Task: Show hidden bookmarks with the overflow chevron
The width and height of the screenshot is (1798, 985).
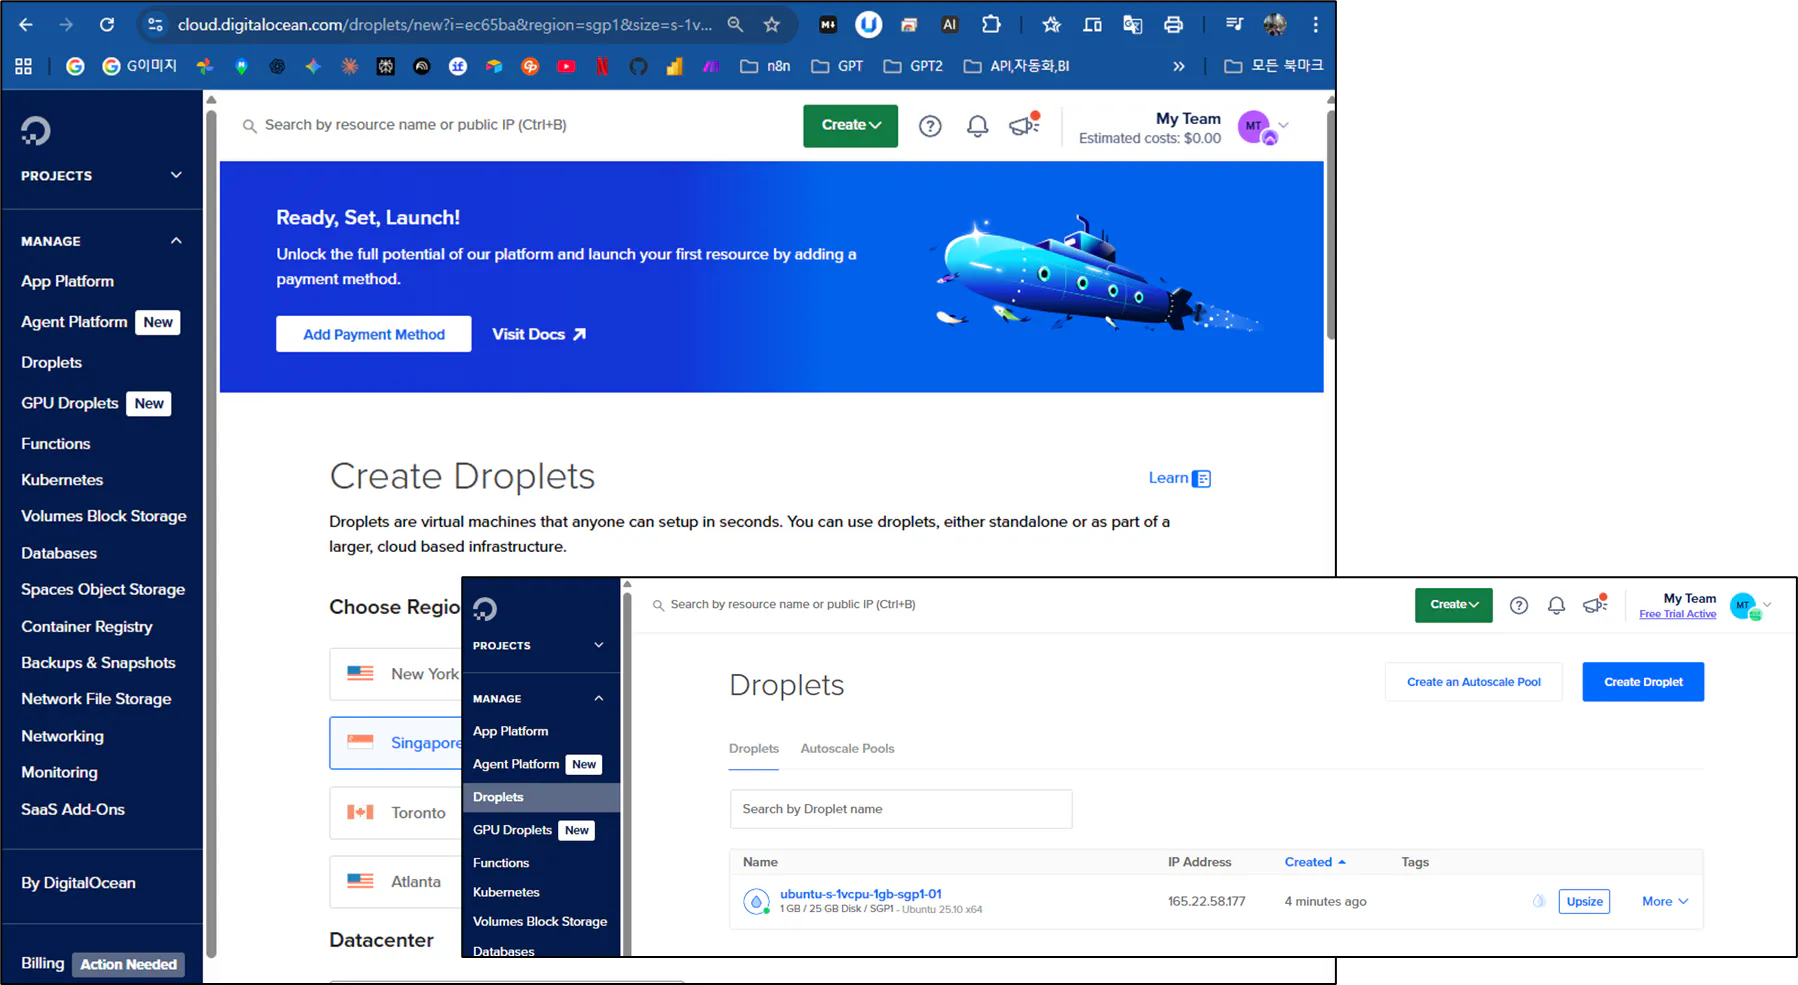Action: pyautogui.click(x=1179, y=66)
